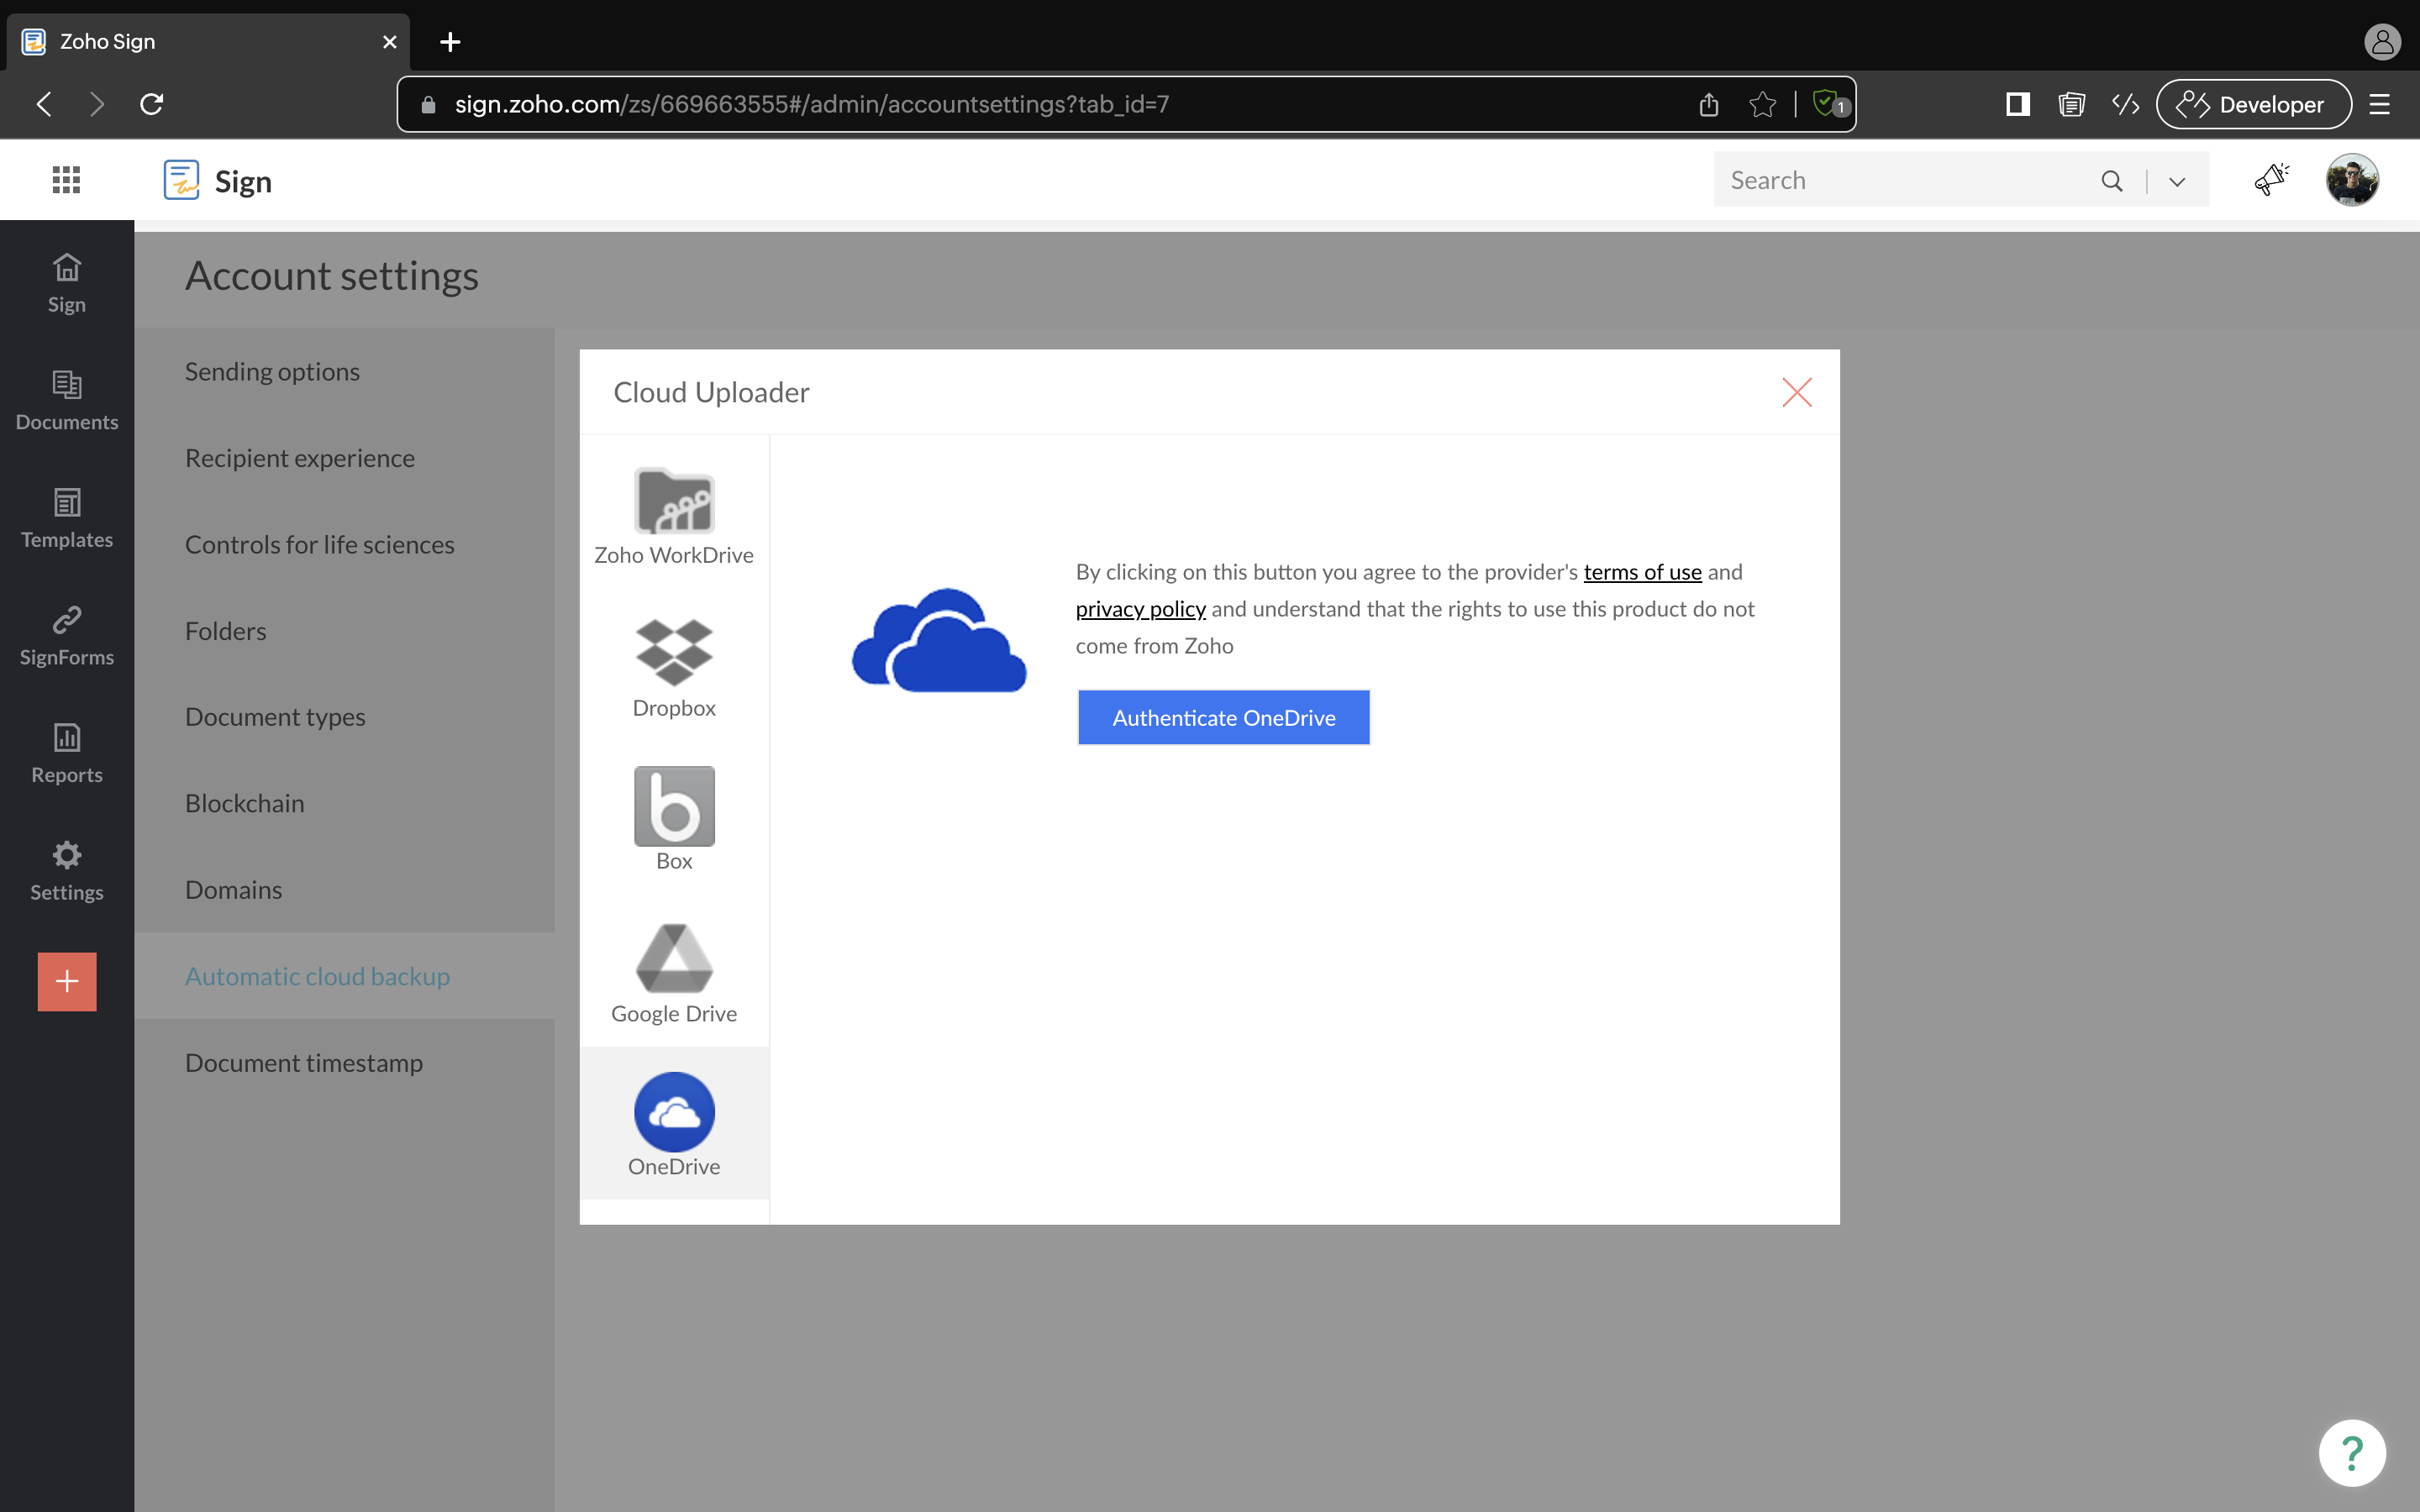2420x1512 pixels.
Task: Open the privacy policy link
Action: tap(1140, 609)
